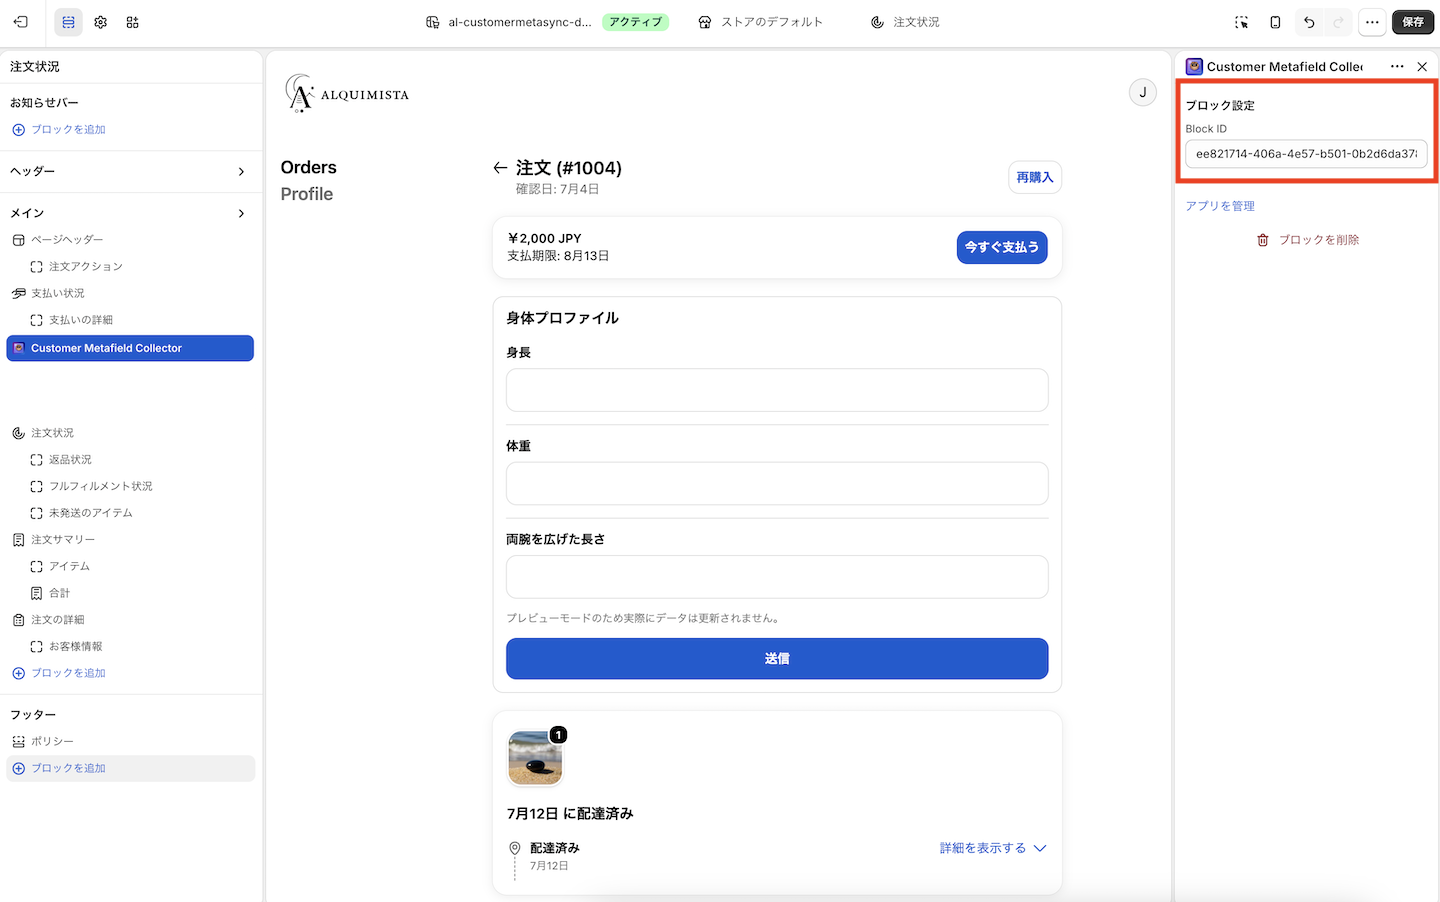Click the Block ID input field
Viewport: 1440px width, 902px height.
click(1306, 154)
